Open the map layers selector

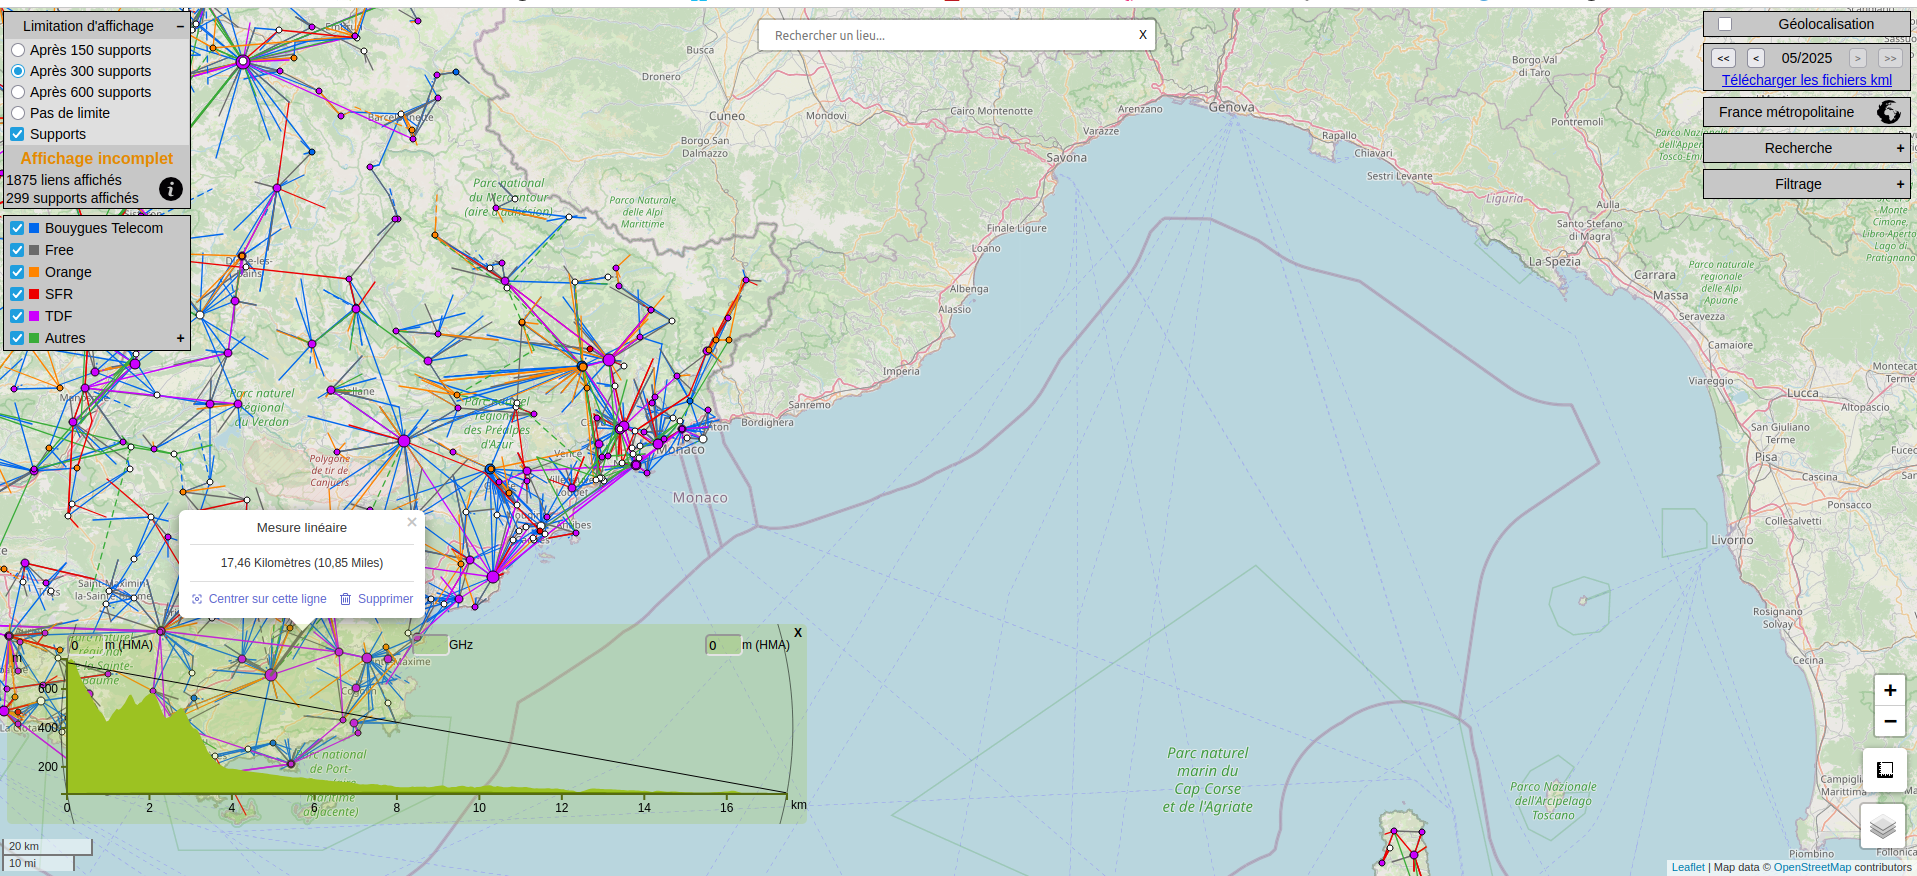(x=1883, y=826)
